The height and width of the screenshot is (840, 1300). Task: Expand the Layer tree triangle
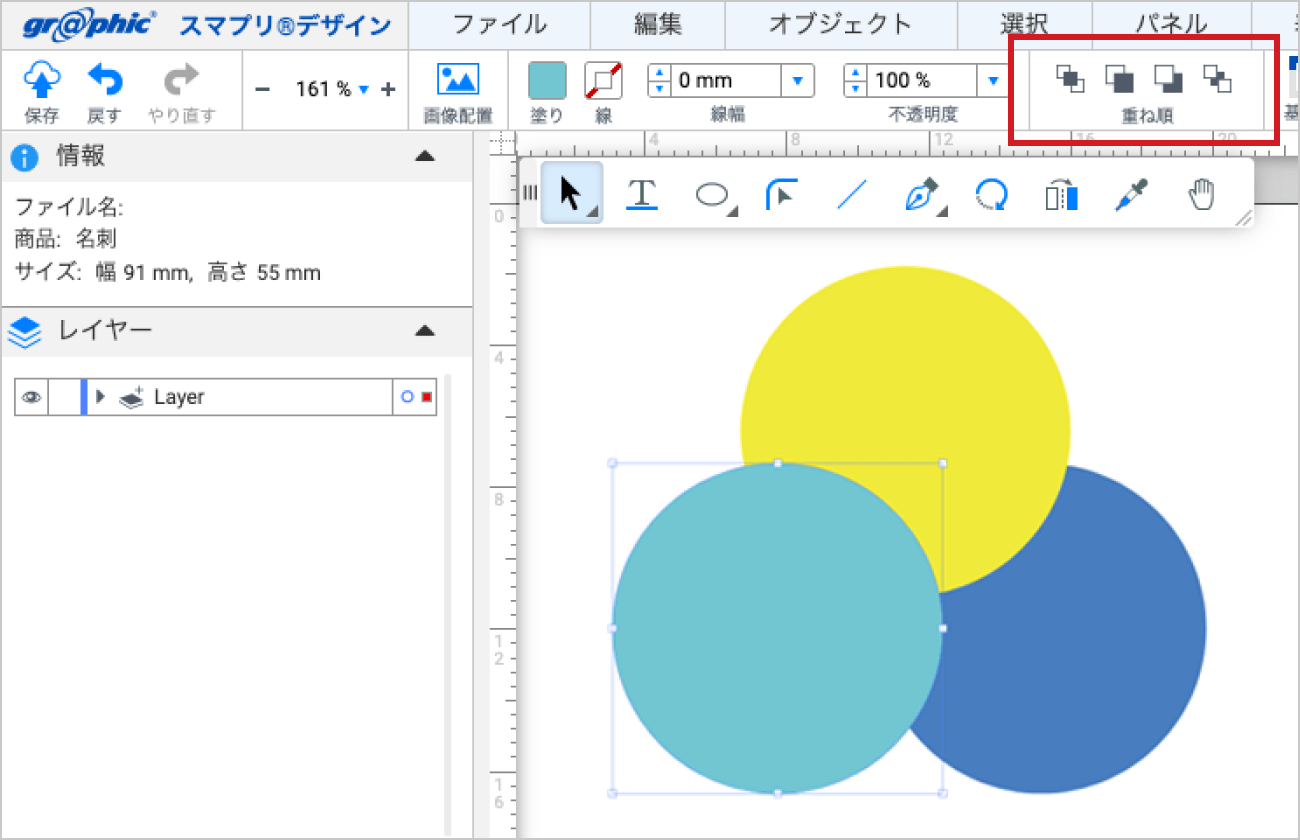pos(100,397)
